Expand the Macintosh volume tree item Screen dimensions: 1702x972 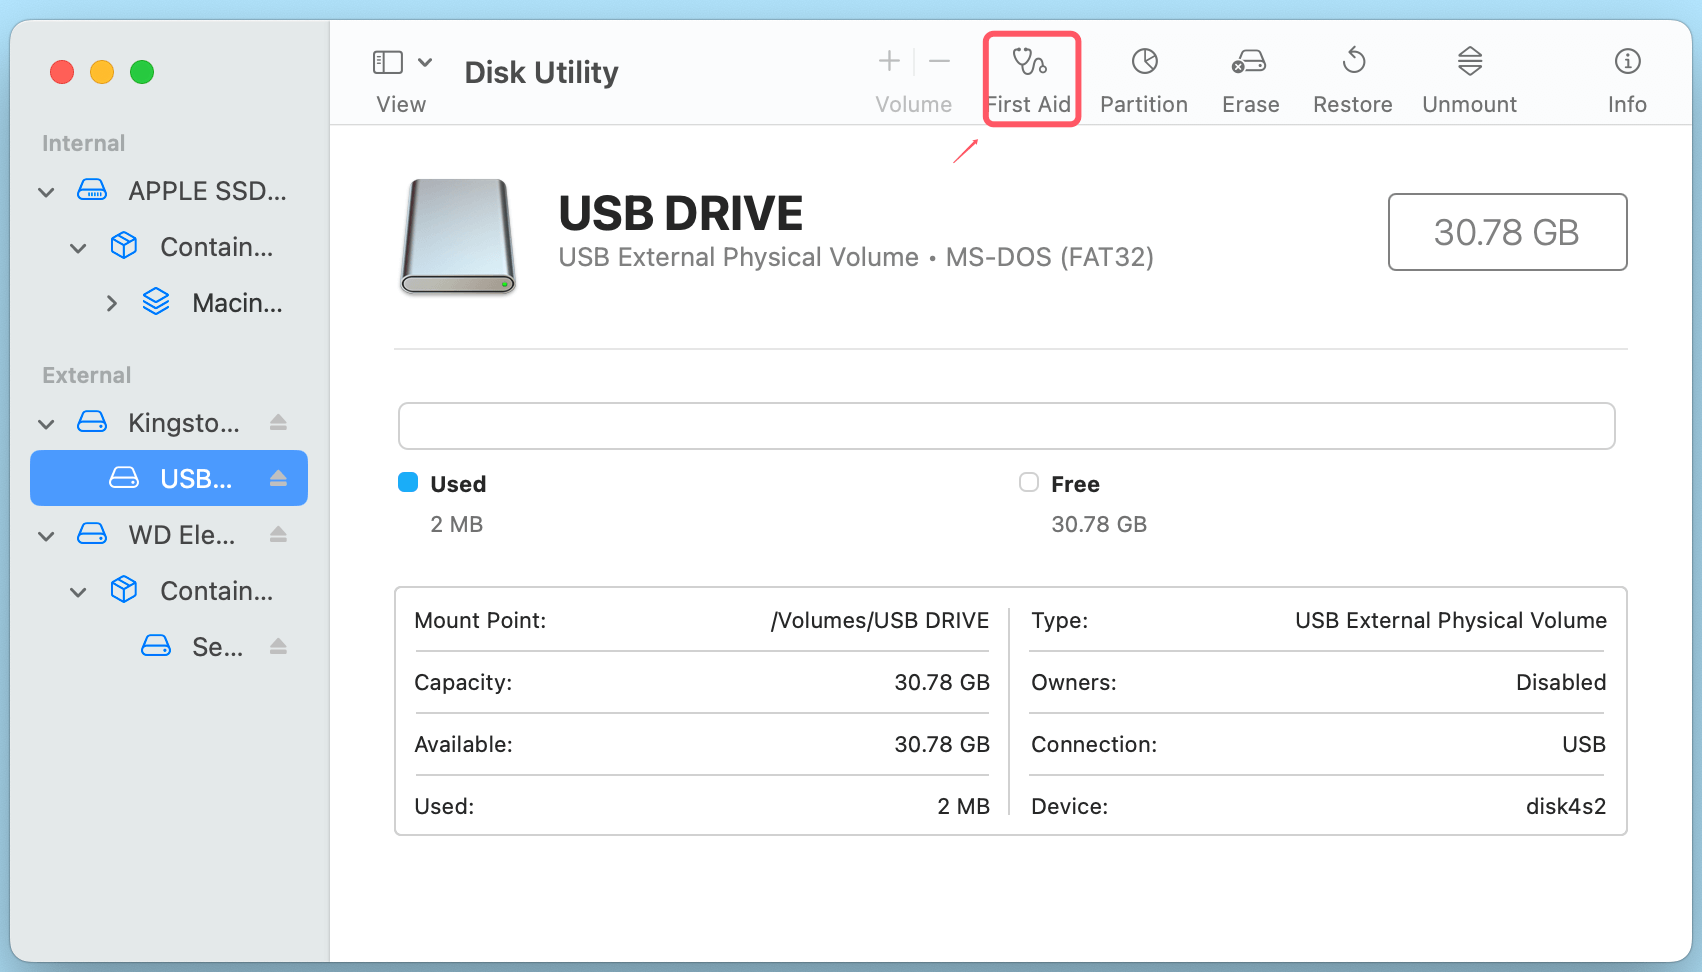click(x=111, y=302)
